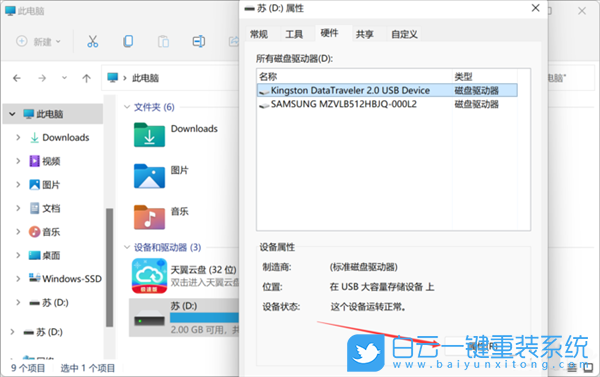Select Kingston DataTraveler 2.0 USB Device row
This screenshot has width=600, height=377.
(x=387, y=90)
